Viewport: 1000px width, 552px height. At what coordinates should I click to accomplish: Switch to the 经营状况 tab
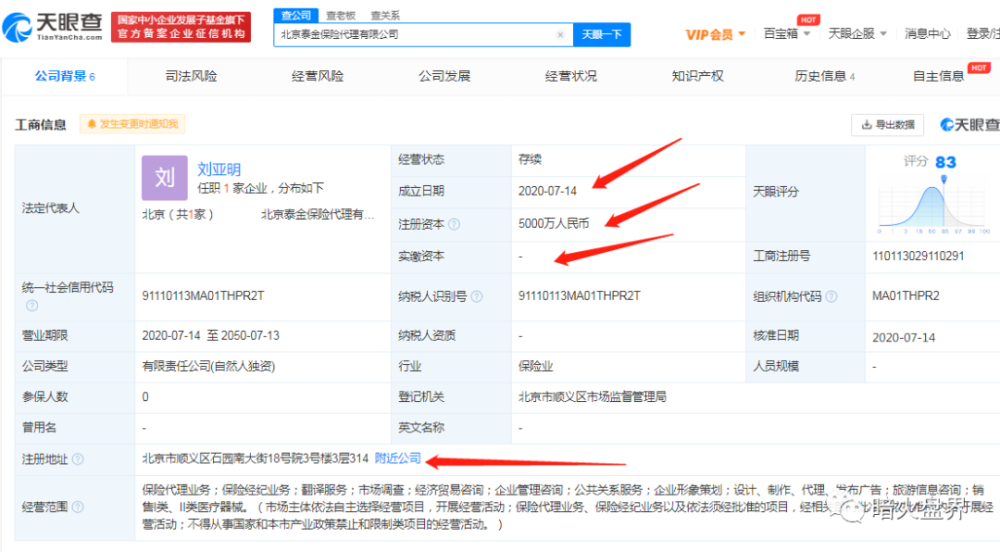point(571,76)
